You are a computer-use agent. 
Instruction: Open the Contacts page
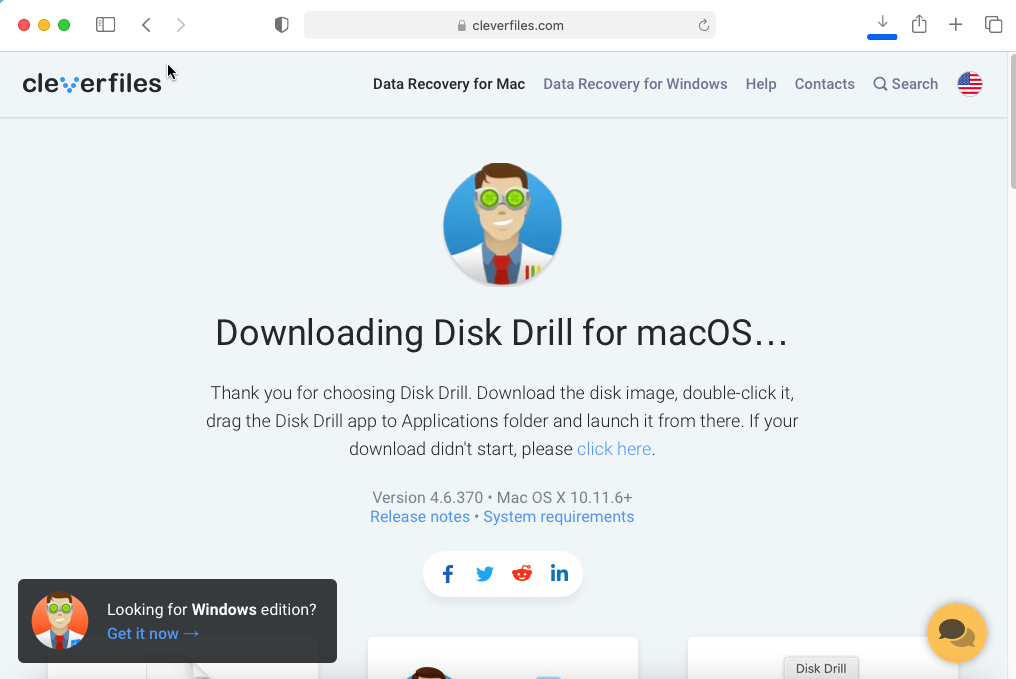824,84
